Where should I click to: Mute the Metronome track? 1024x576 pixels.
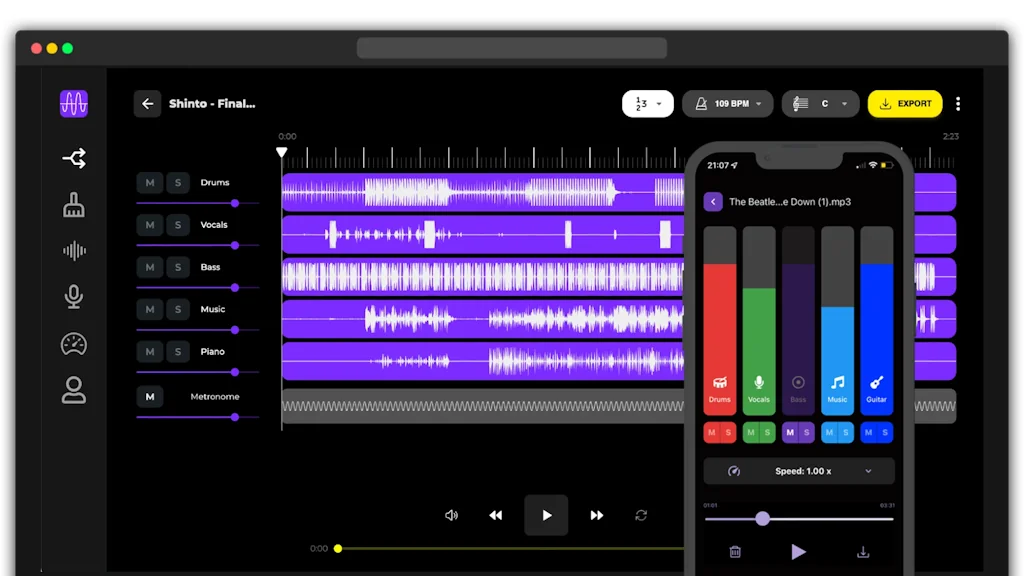[x=149, y=397]
